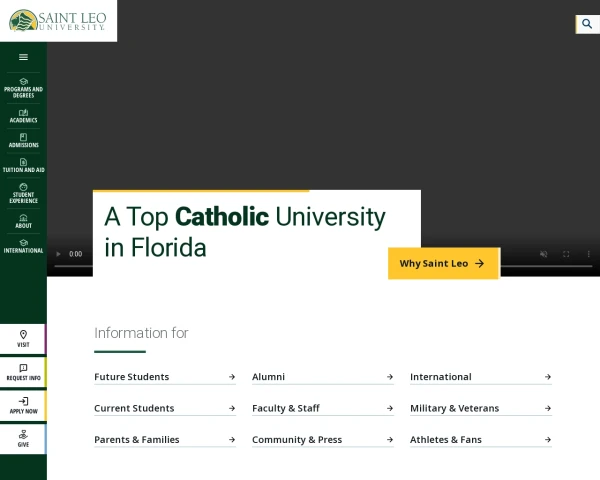This screenshot has width=600, height=480.
Task: Click the Visit location button
Action: click(x=23, y=339)
